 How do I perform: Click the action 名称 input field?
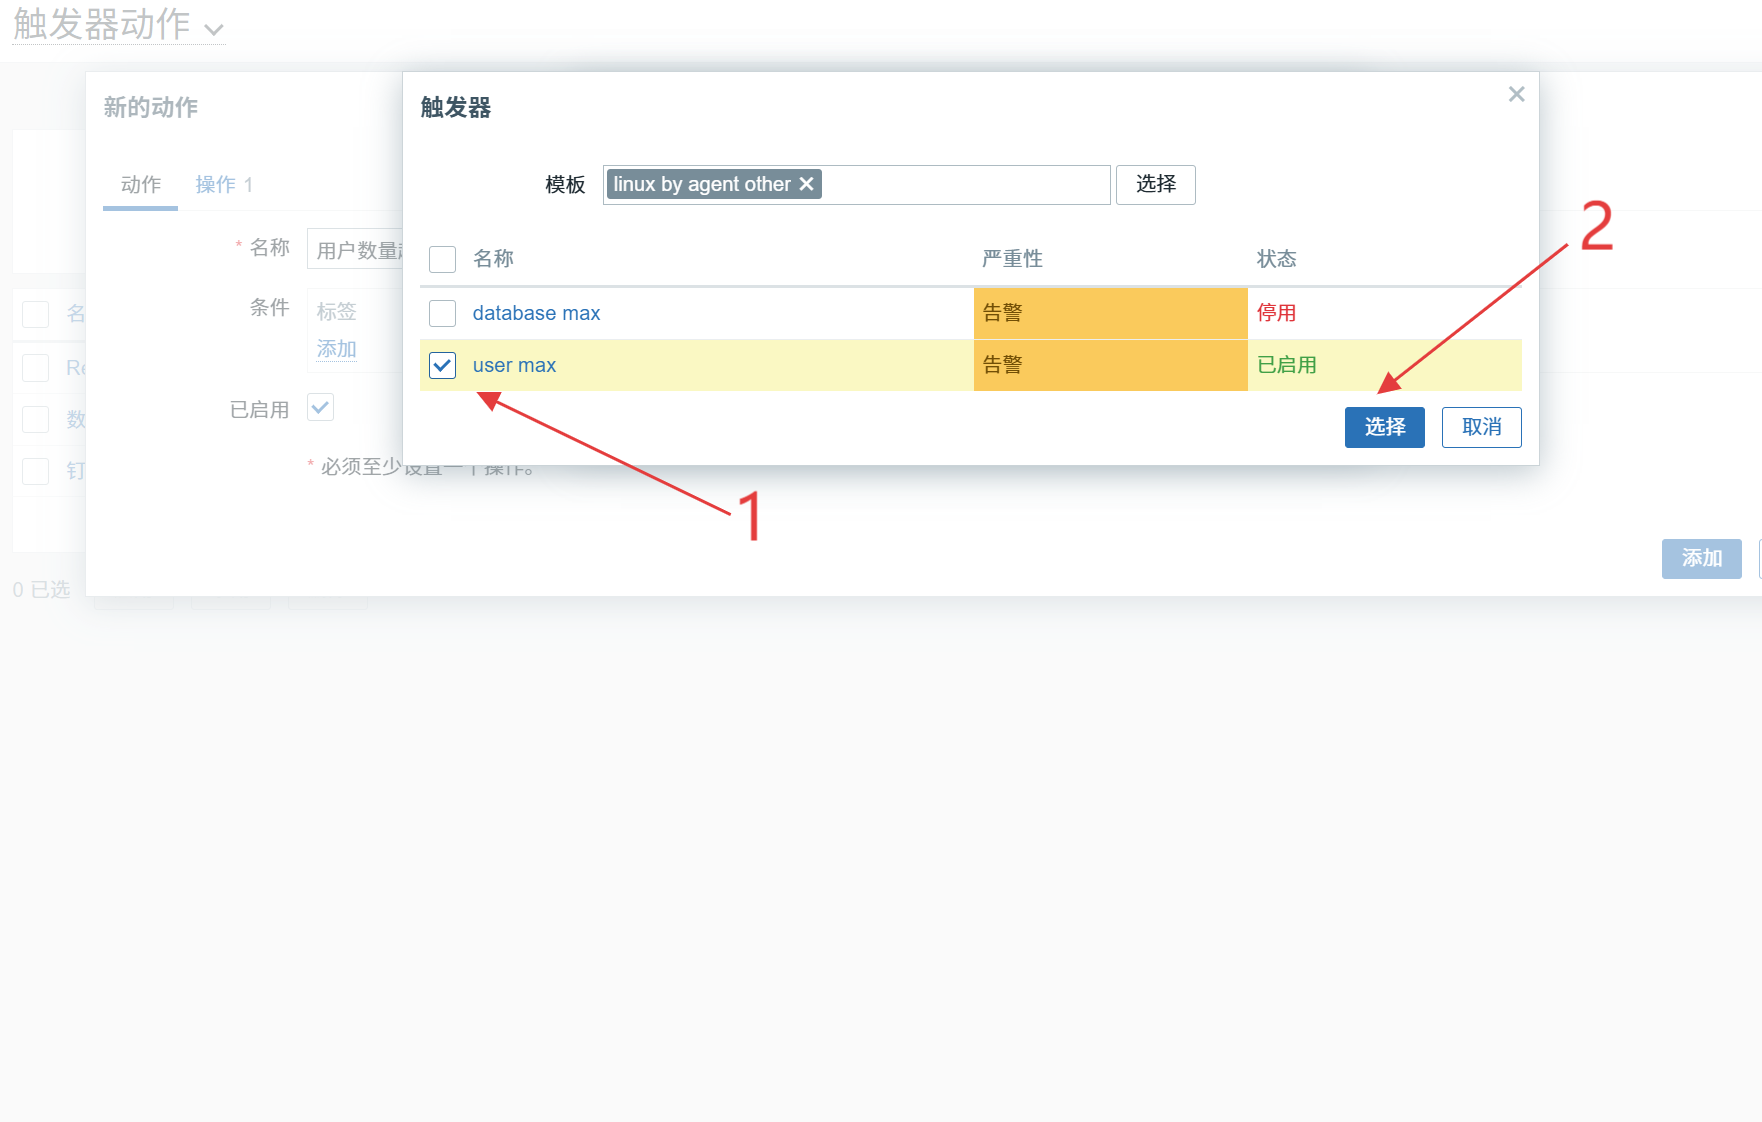(x=355, y=249)
